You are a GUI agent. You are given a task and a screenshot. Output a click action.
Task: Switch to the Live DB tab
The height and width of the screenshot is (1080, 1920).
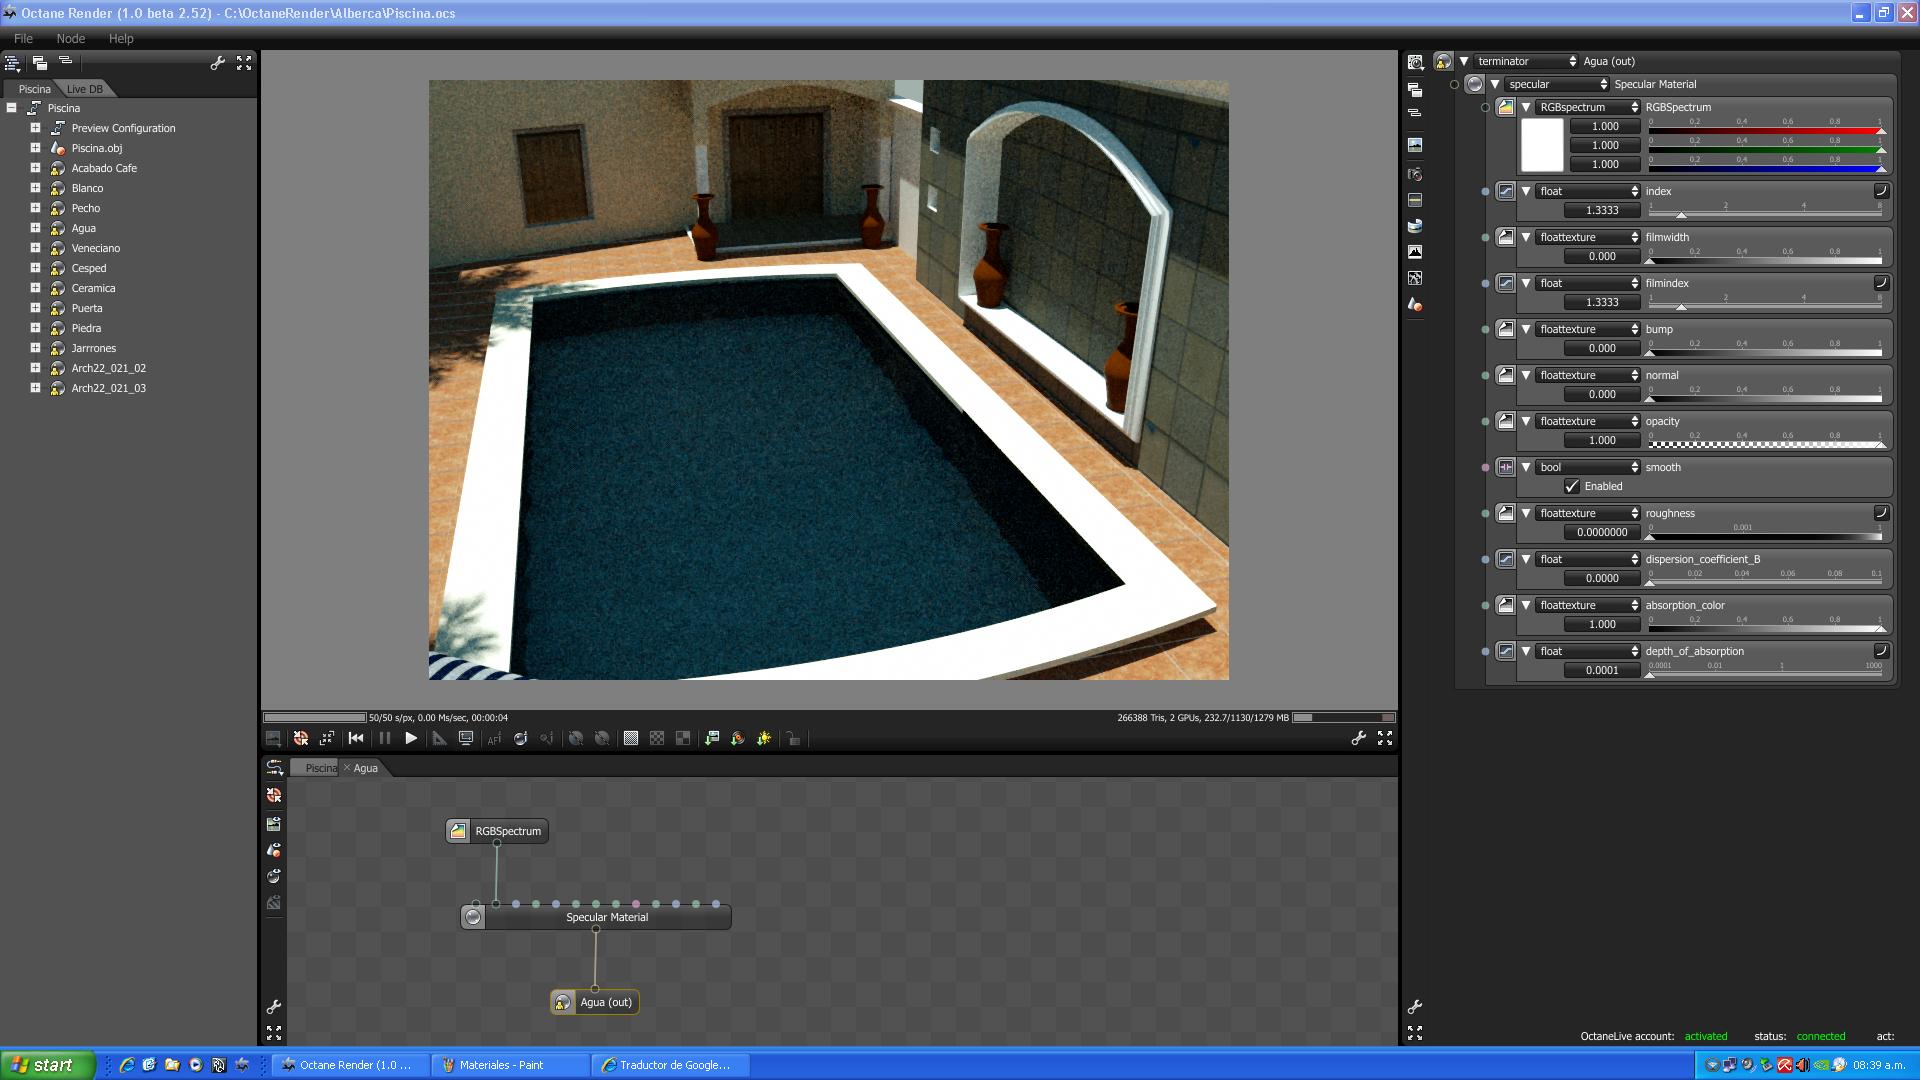(x=85, y=89)
